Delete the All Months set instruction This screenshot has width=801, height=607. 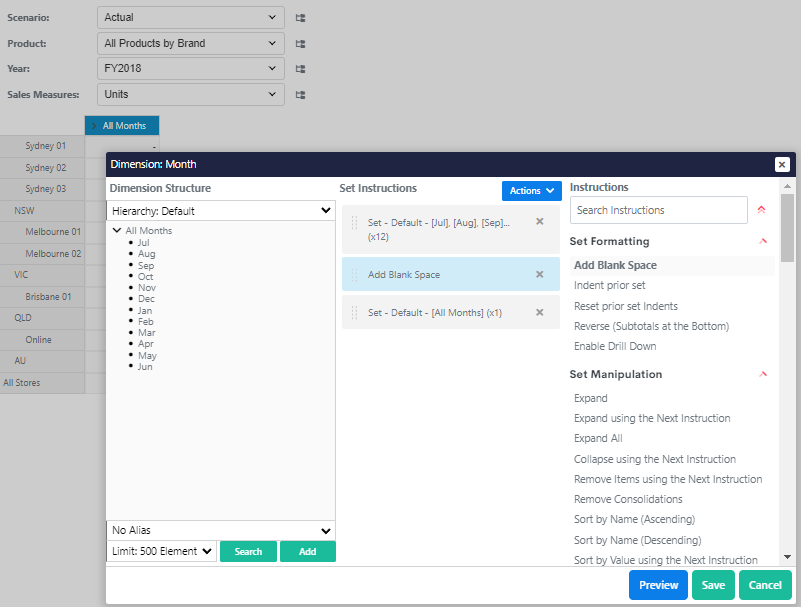point(540,312)
